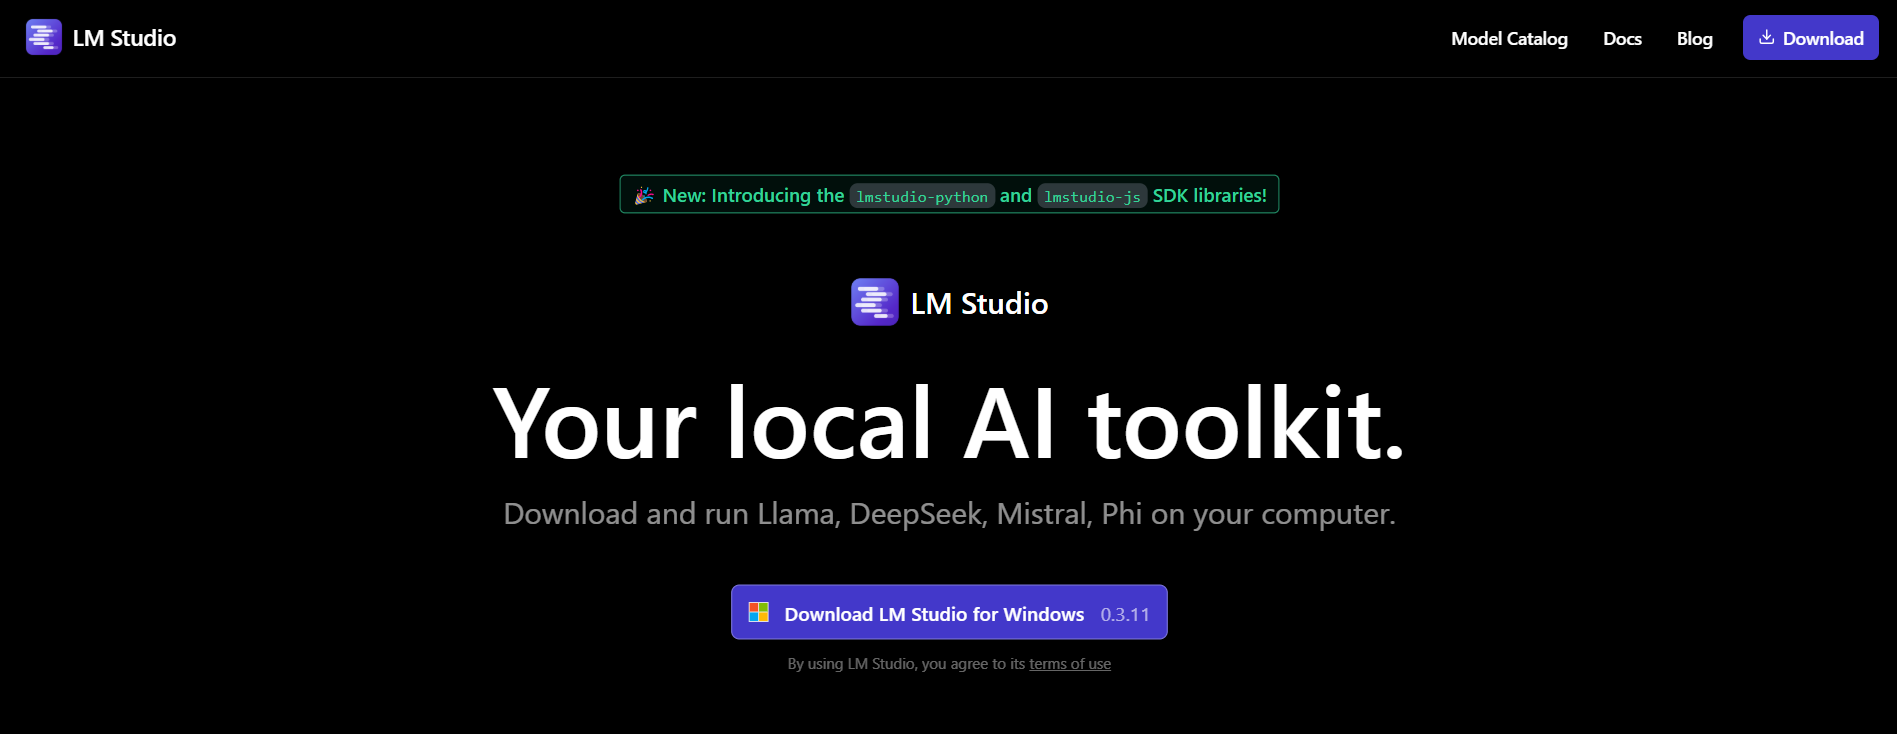Open the Model Catalog page
This screenshot has width=1897, height=734.
pyautogui.click(x=1509, y=39)
